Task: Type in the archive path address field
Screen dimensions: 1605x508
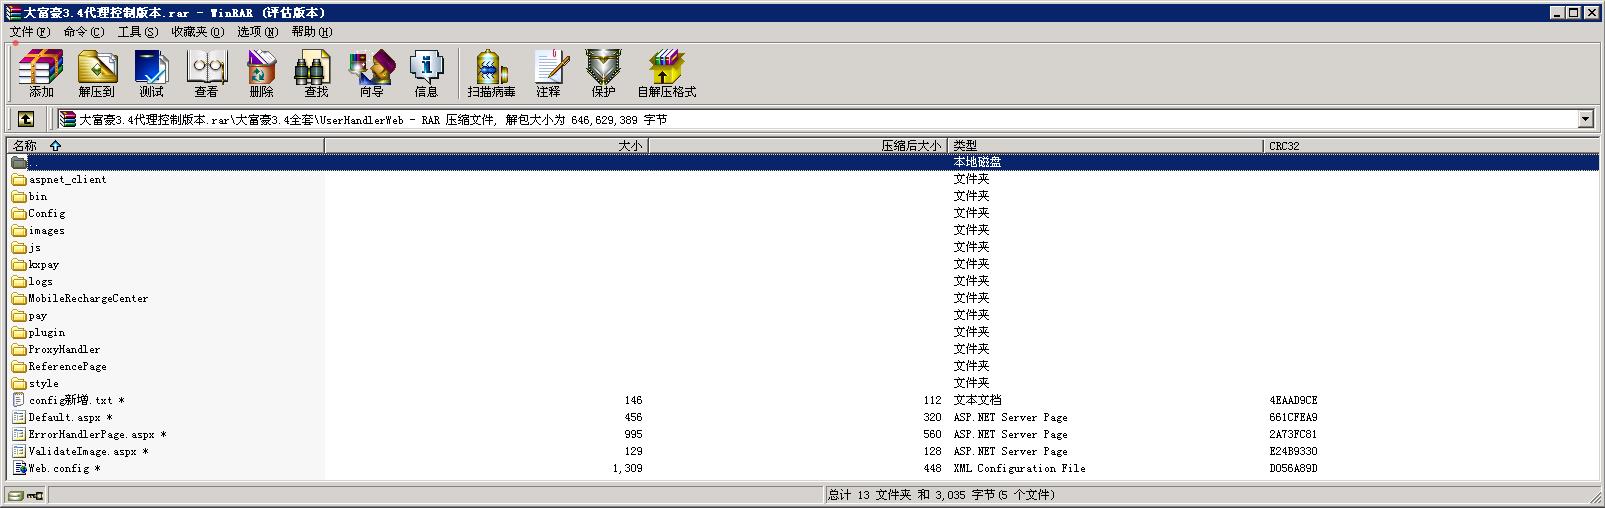Action: (x=800, y=120)
